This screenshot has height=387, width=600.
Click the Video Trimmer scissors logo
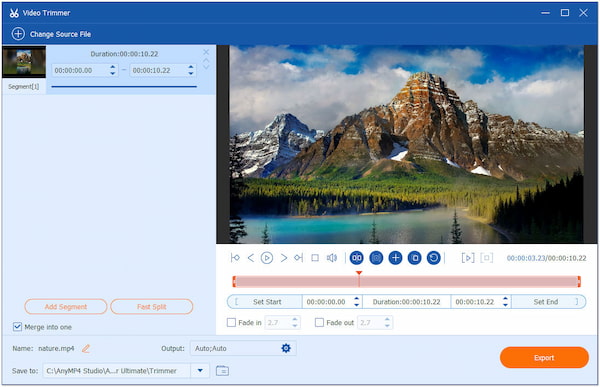coord(14,13)
